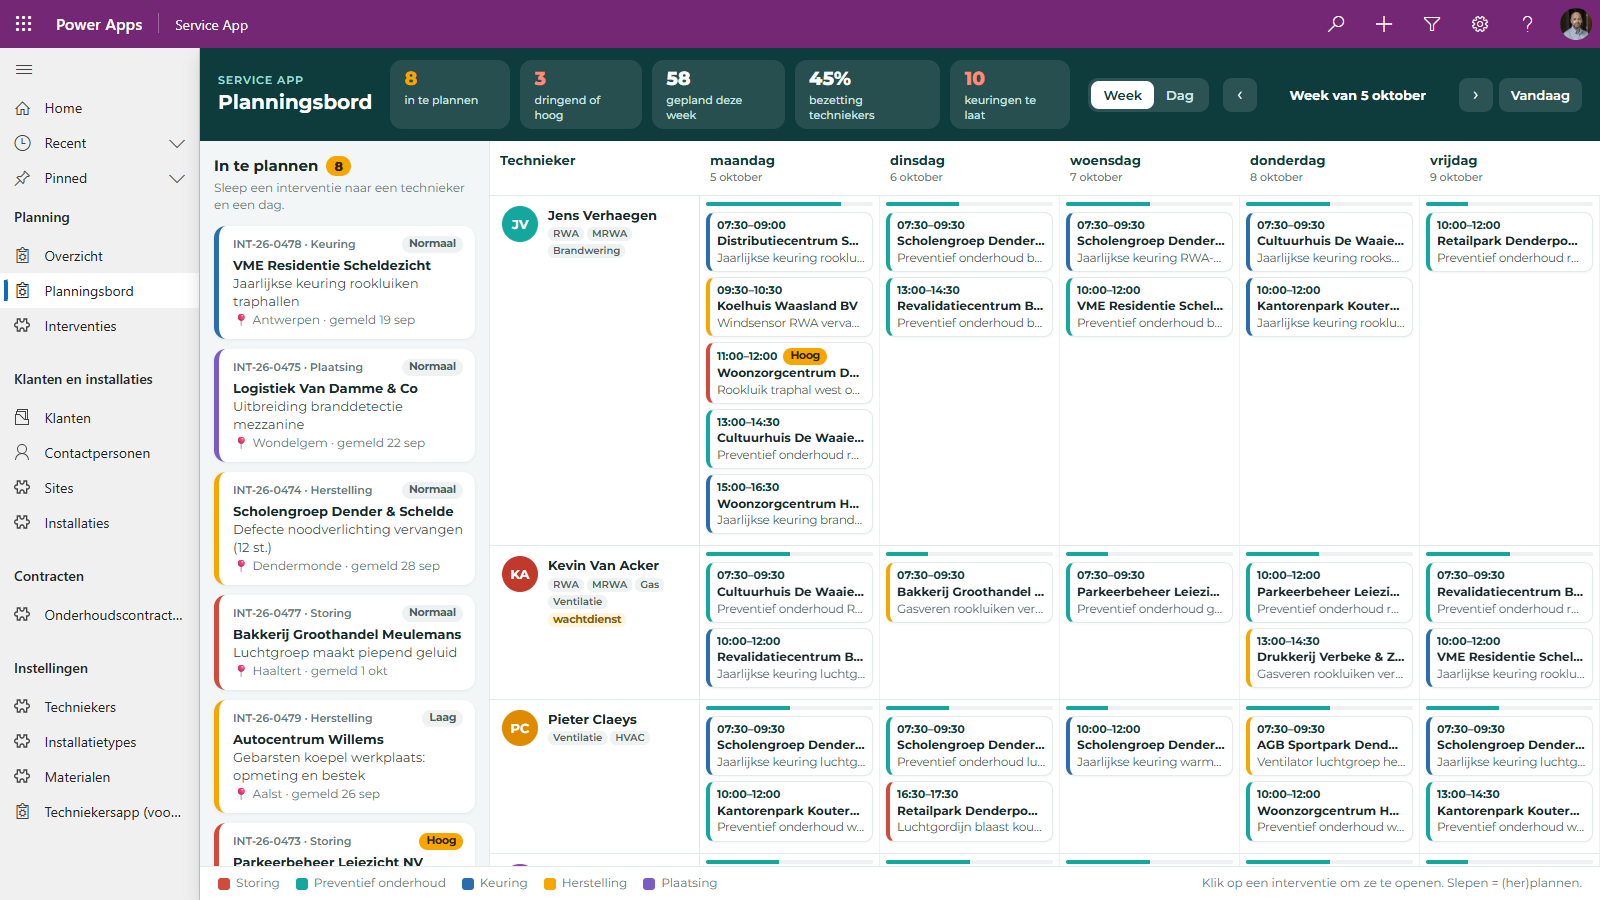This screenshot has width=1600, height=900.
Task: Open Onderhoudscontracten in the sidebar
Action: (100, 615)
